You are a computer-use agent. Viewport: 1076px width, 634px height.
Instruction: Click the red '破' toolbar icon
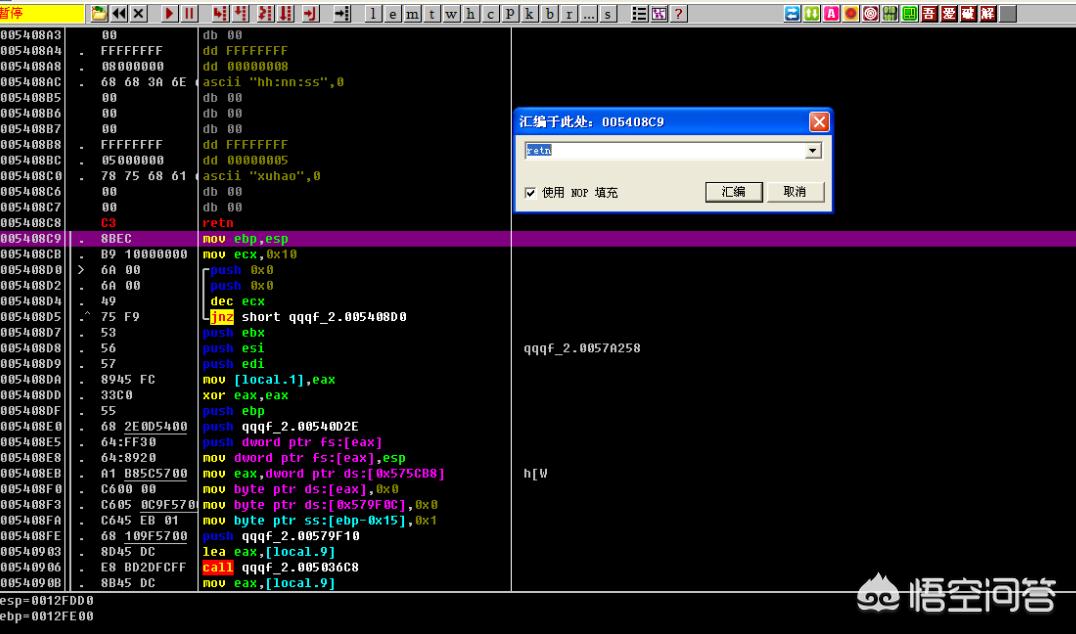(969, 13)
